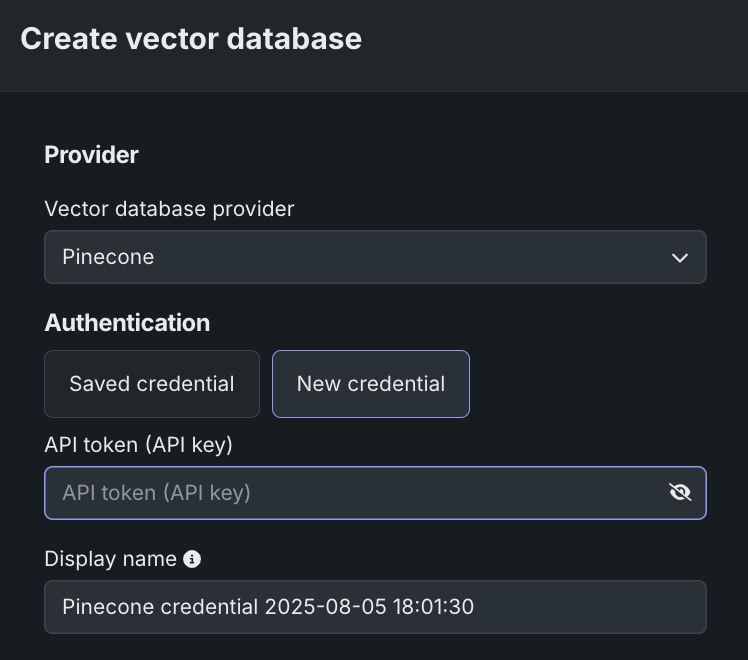Click the "Create vector database" dialog title
748x660 pixels.
pos(191,39)
